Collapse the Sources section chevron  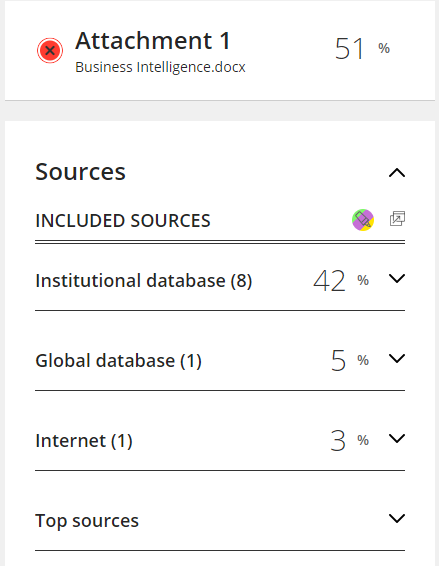tap(397, 173)
